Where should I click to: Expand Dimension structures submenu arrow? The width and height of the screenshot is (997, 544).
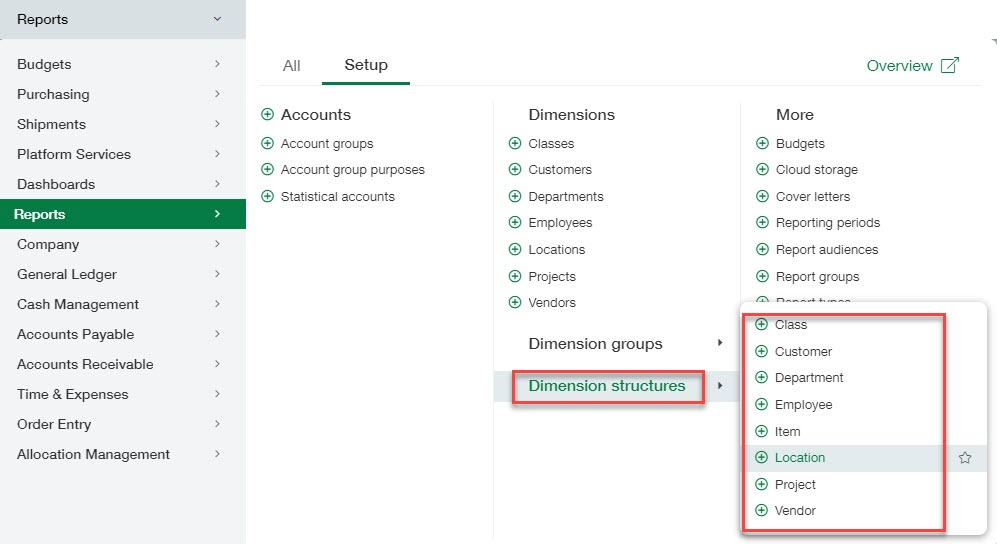tap(720, 386)
